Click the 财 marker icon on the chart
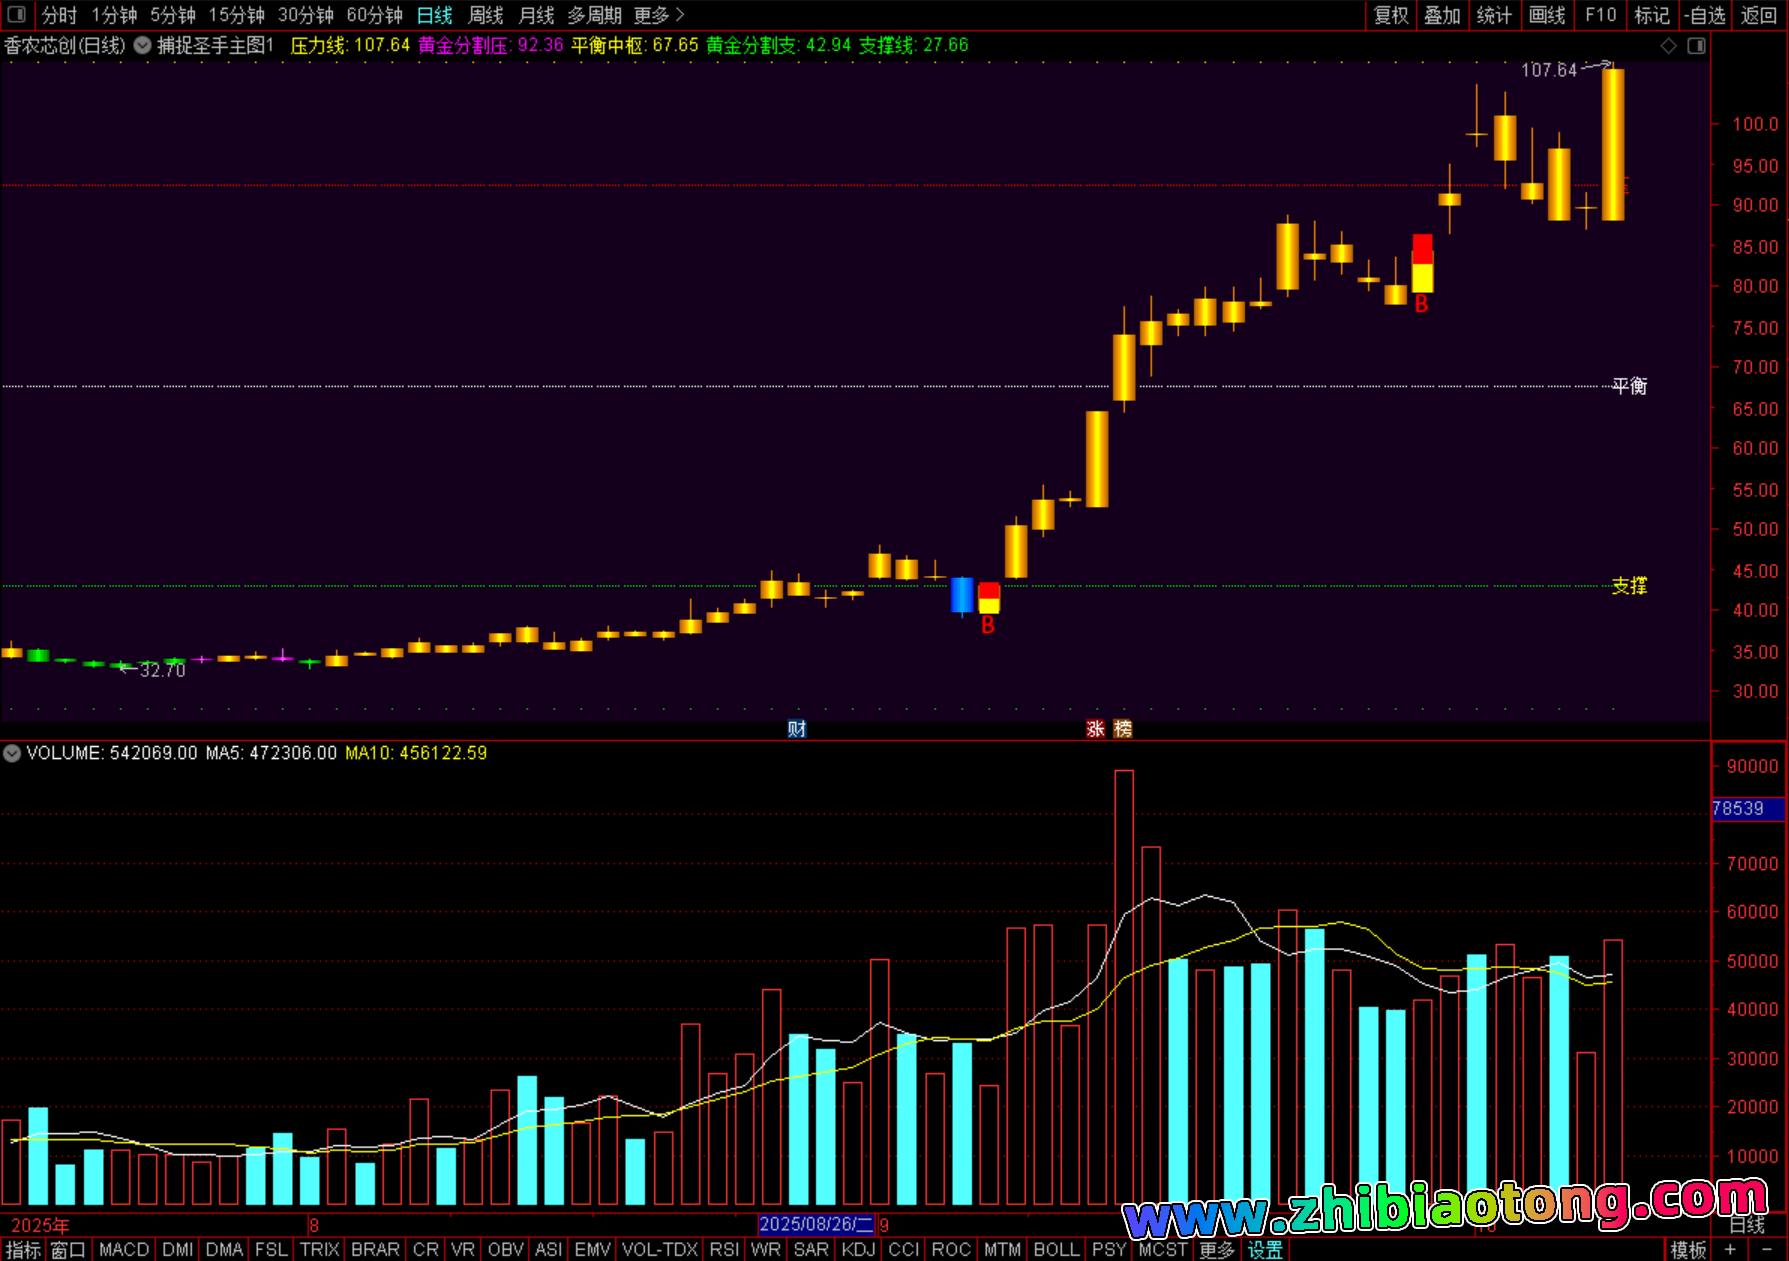1789x1261 pixels. [x=796, y=729]
